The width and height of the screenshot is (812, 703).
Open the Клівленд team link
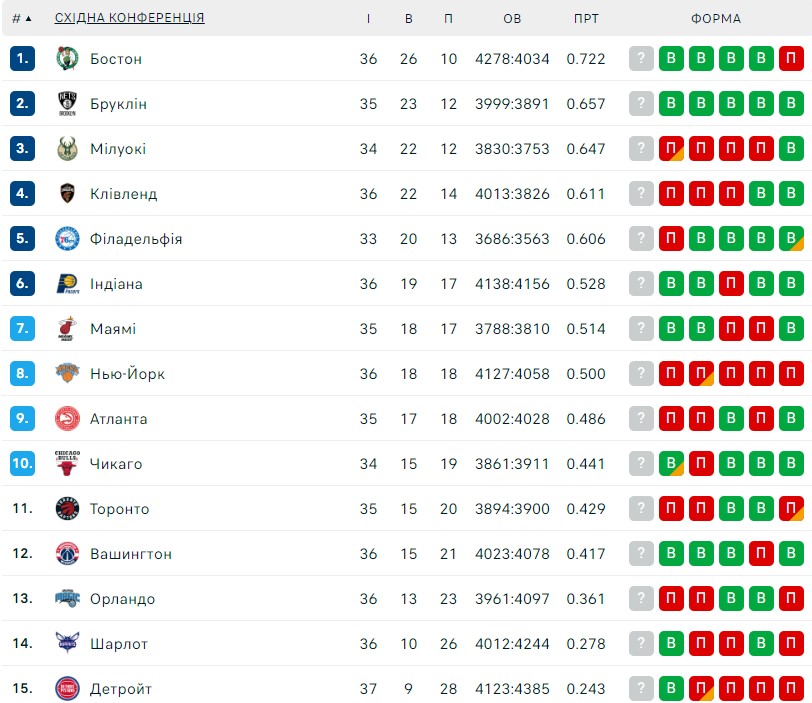[123, 194]
